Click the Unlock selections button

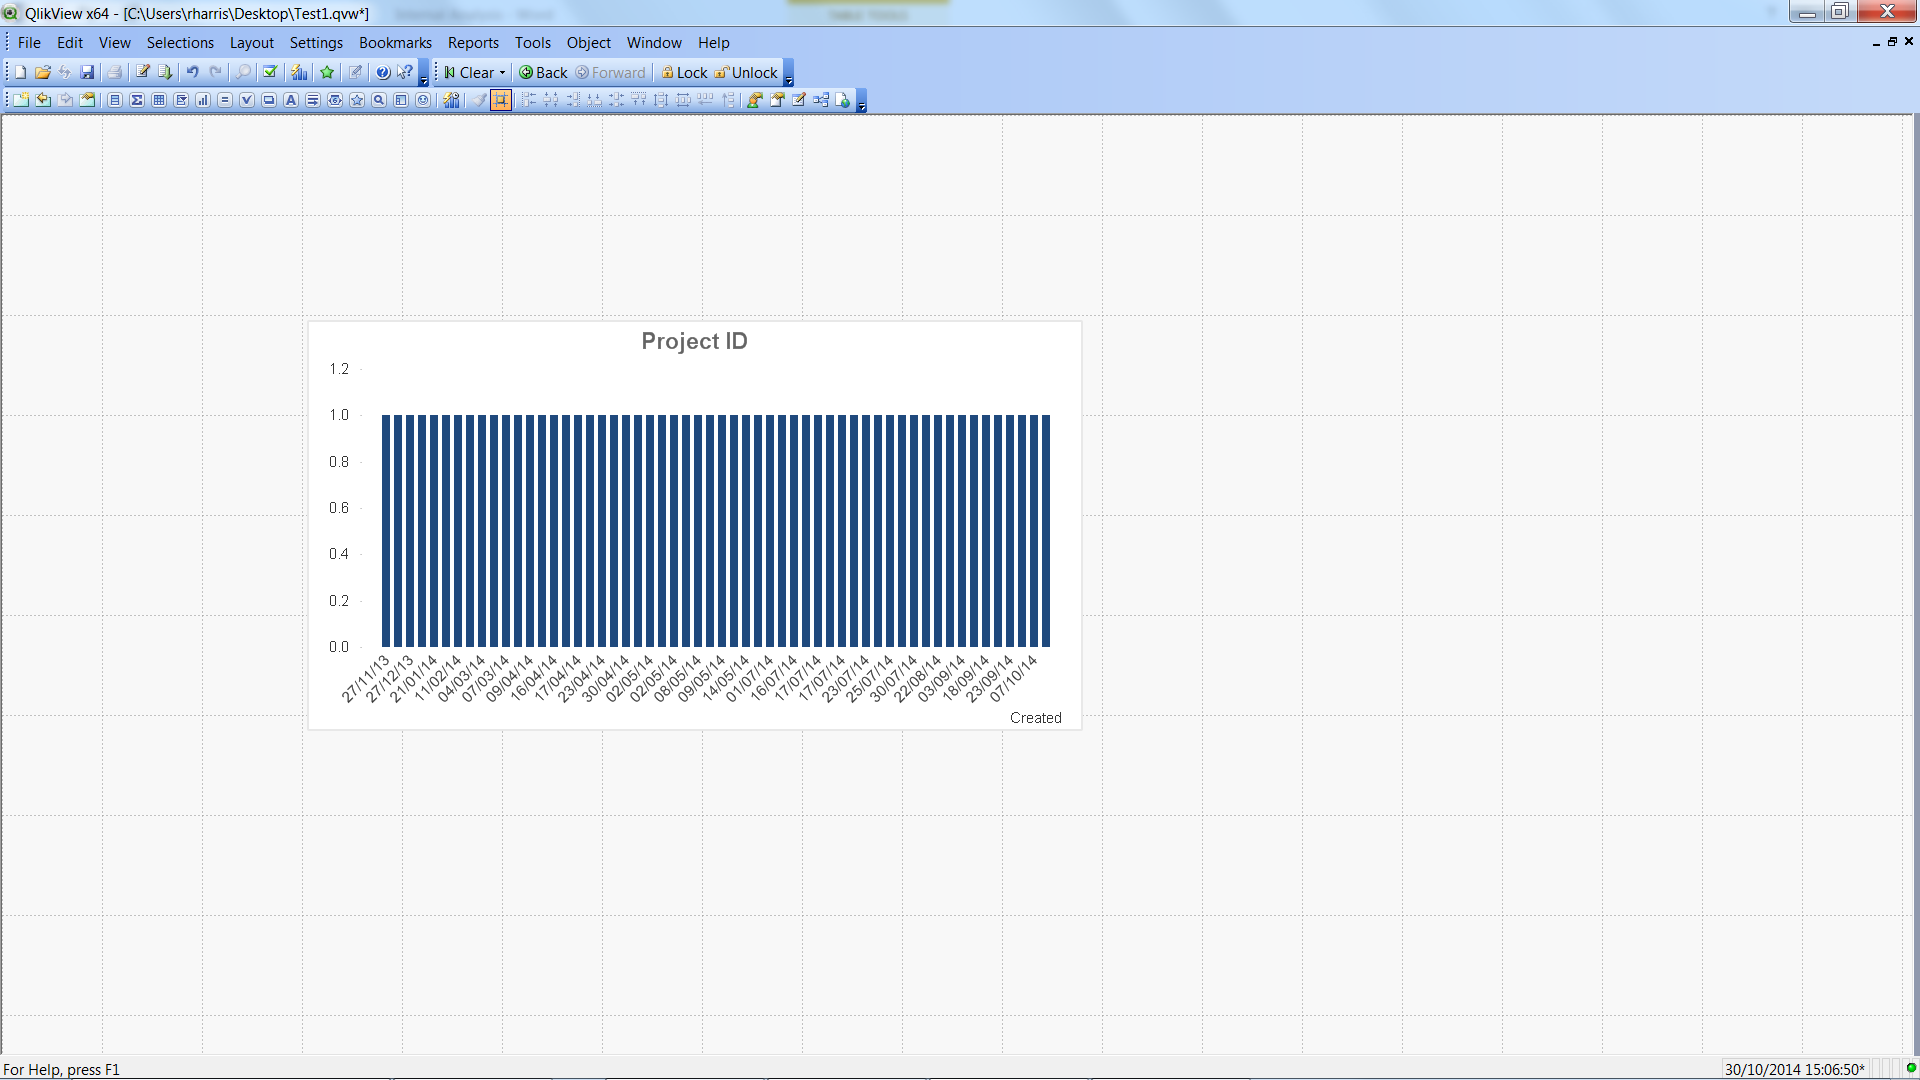point(746,73)
